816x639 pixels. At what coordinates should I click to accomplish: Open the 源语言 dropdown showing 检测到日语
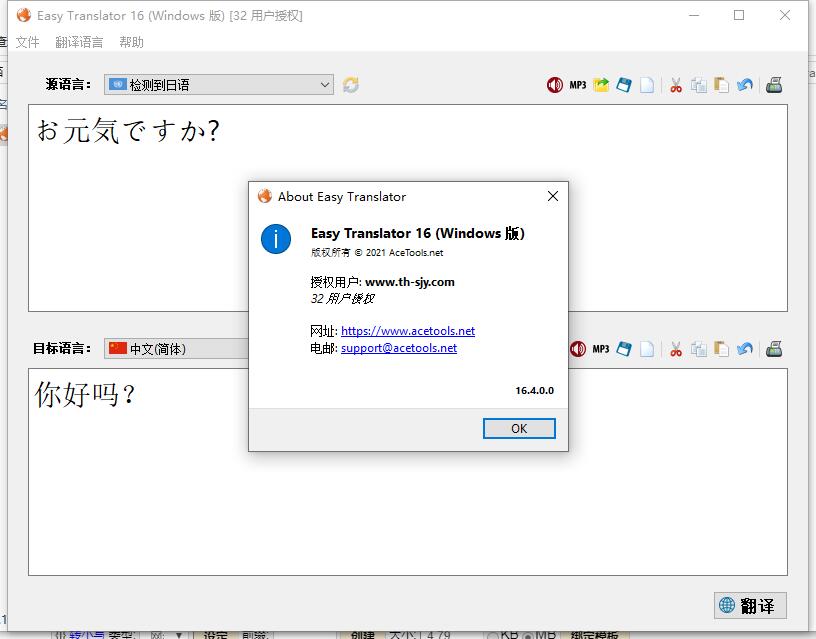click(x=219, y=85)
